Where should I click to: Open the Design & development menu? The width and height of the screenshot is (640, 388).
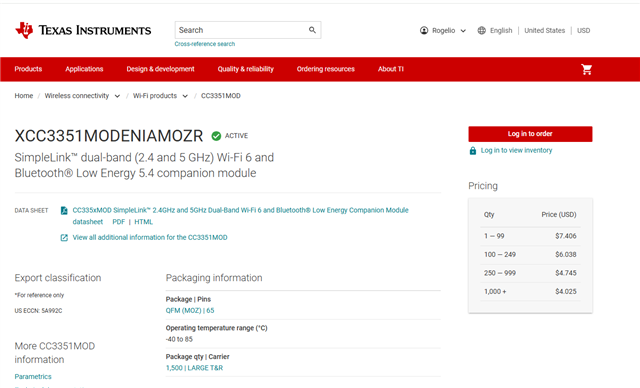tap(160, 69)
